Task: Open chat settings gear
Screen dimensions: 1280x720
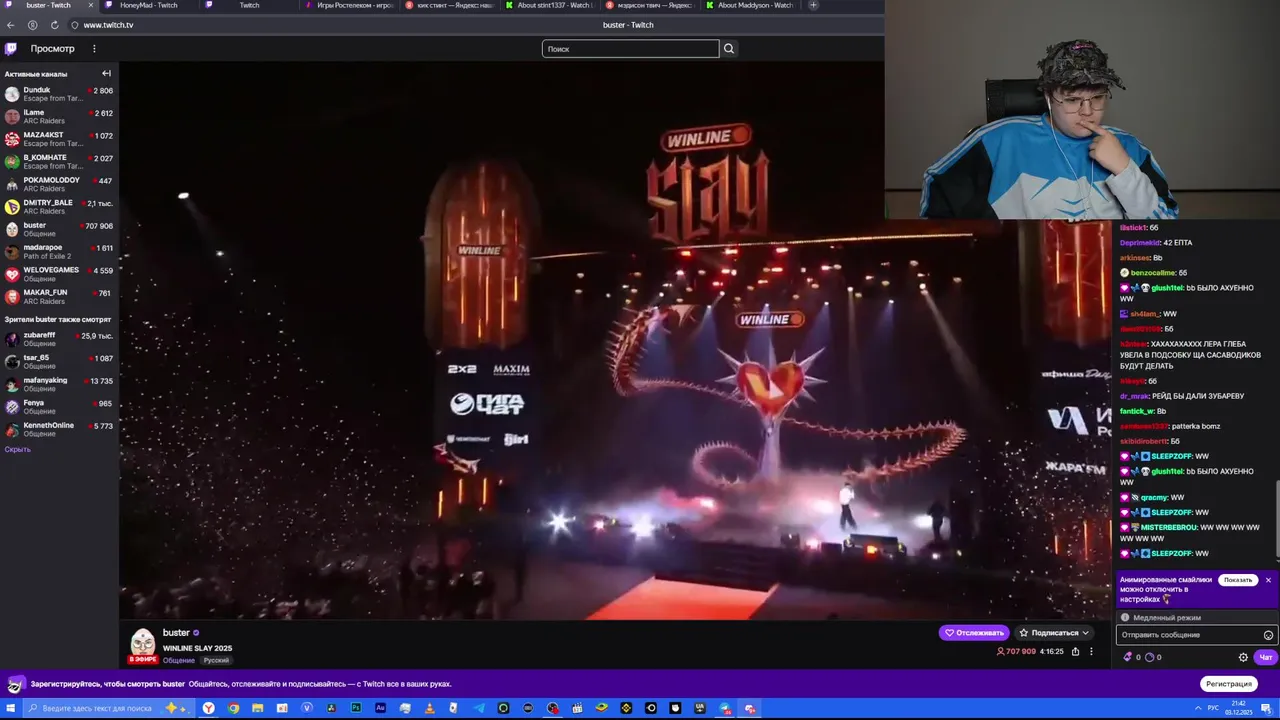Action: [1243, 657]
